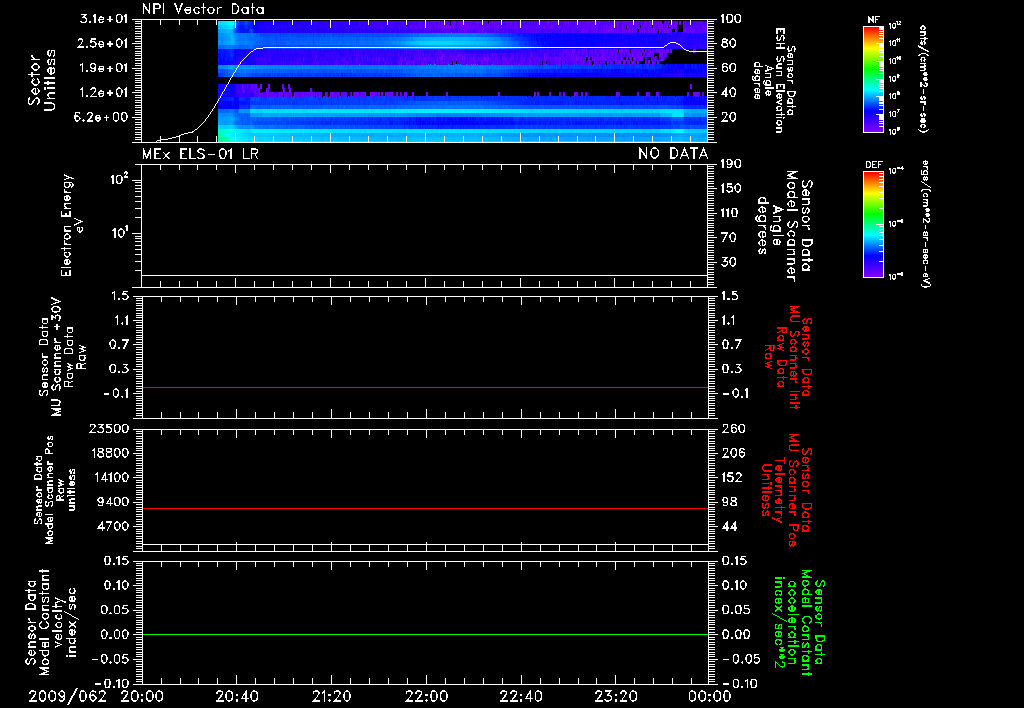Click the 100 degree elevation tick label
The image size is (1024, 708).
point(731,19)
